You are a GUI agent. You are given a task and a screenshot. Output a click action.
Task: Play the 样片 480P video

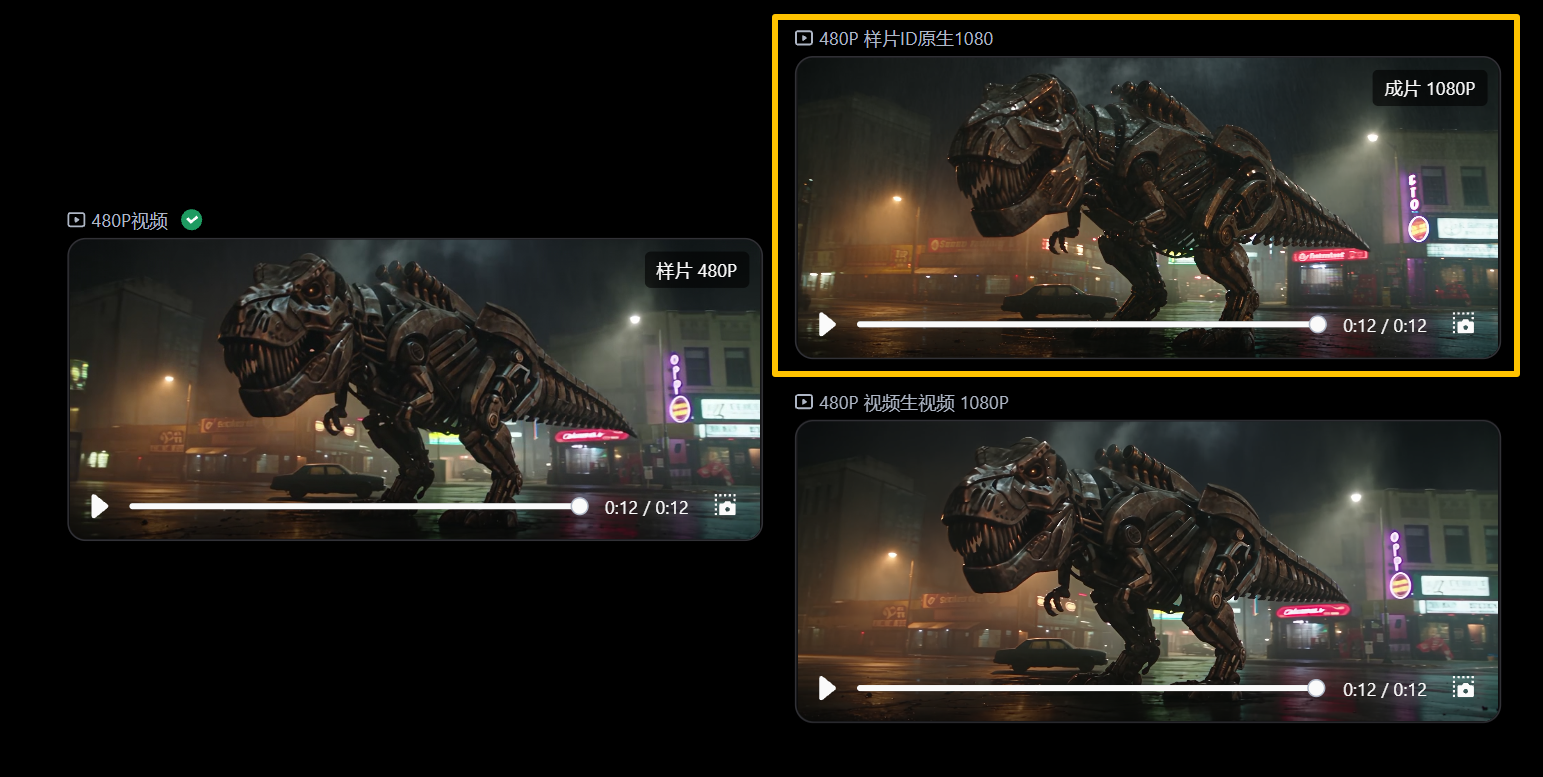pyautogui.click(x=99, y=507)
